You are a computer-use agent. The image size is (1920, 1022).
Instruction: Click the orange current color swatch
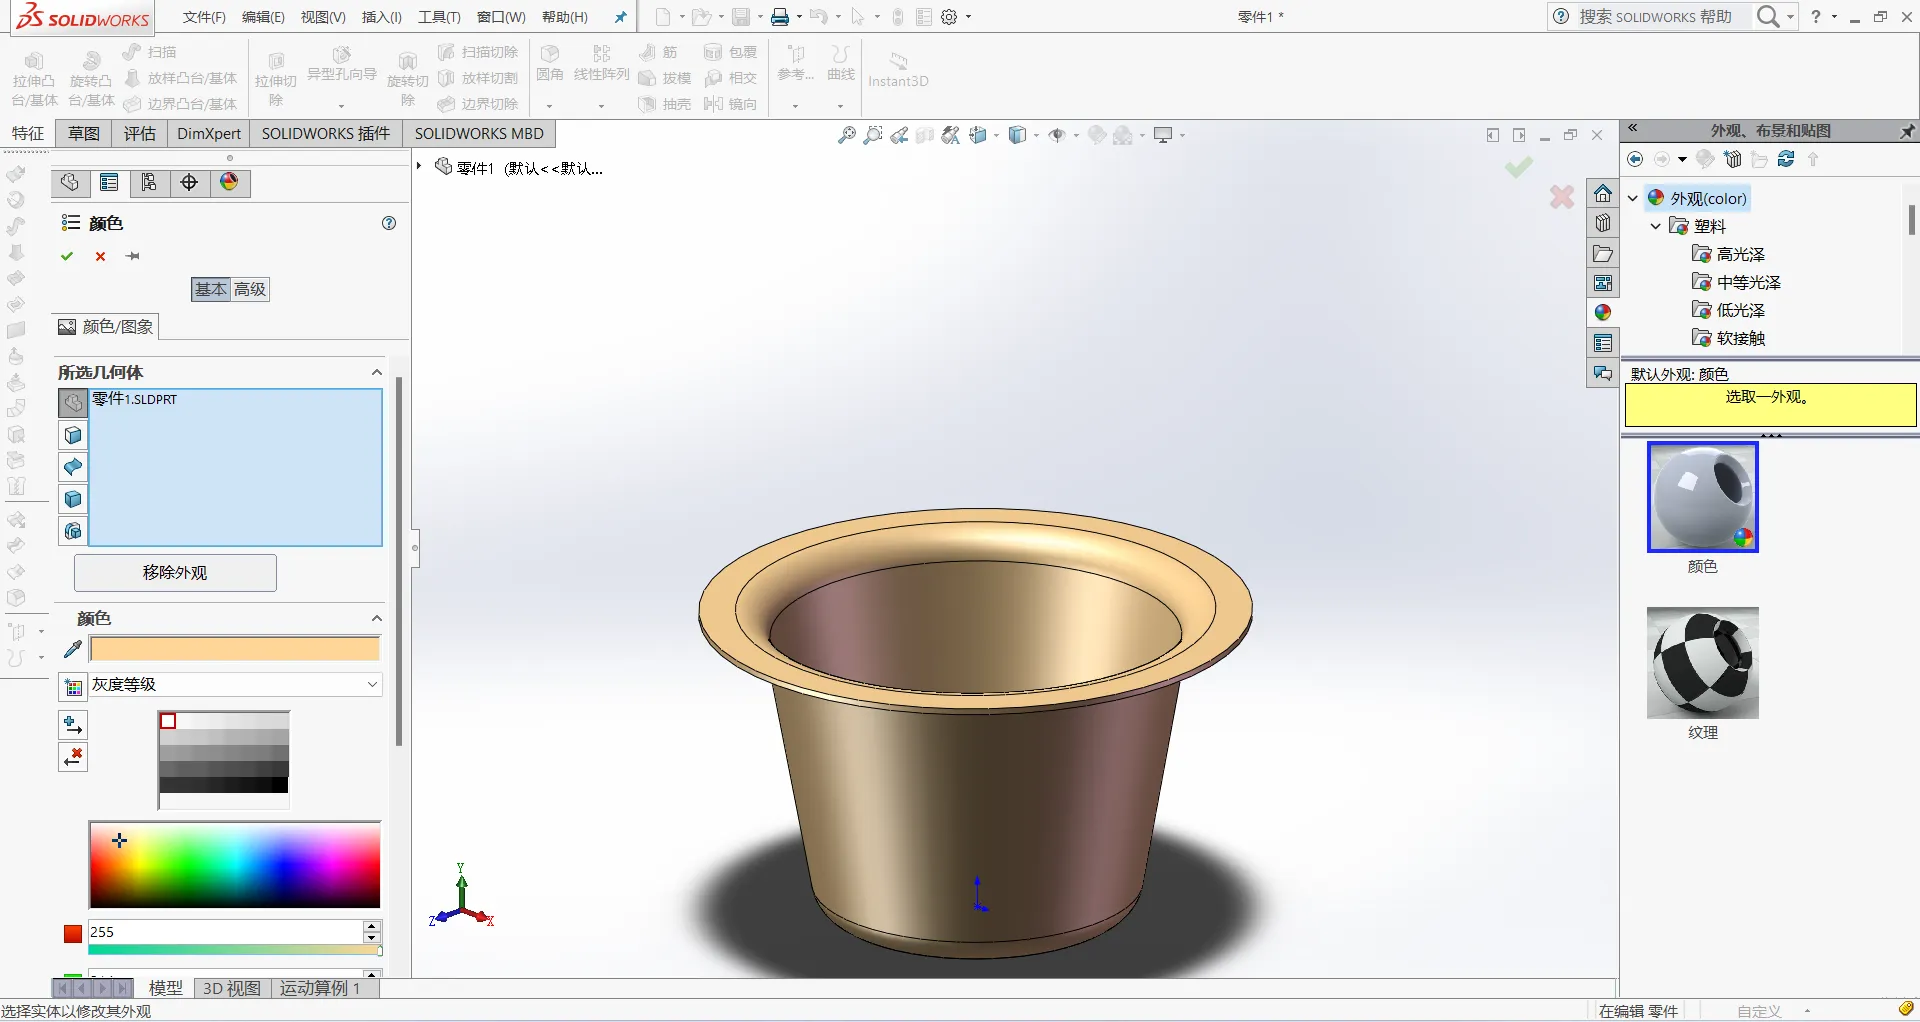tap(235, 650)
